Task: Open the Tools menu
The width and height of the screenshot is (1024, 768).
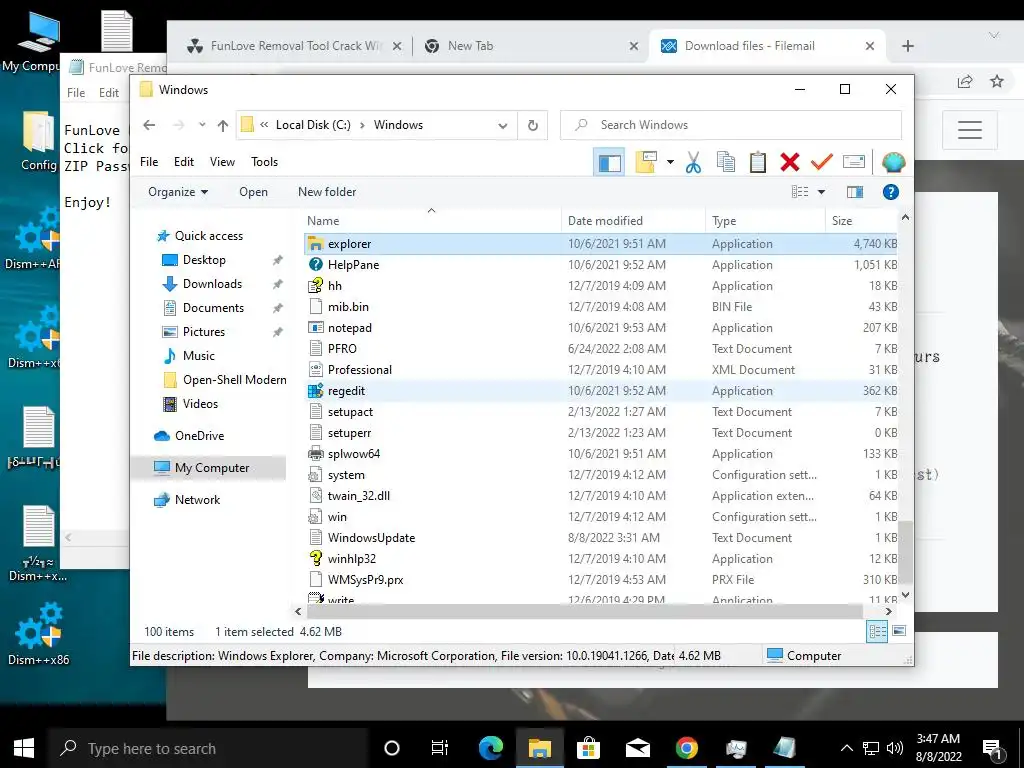Action: pyautogui.click(x=264, y=162)
